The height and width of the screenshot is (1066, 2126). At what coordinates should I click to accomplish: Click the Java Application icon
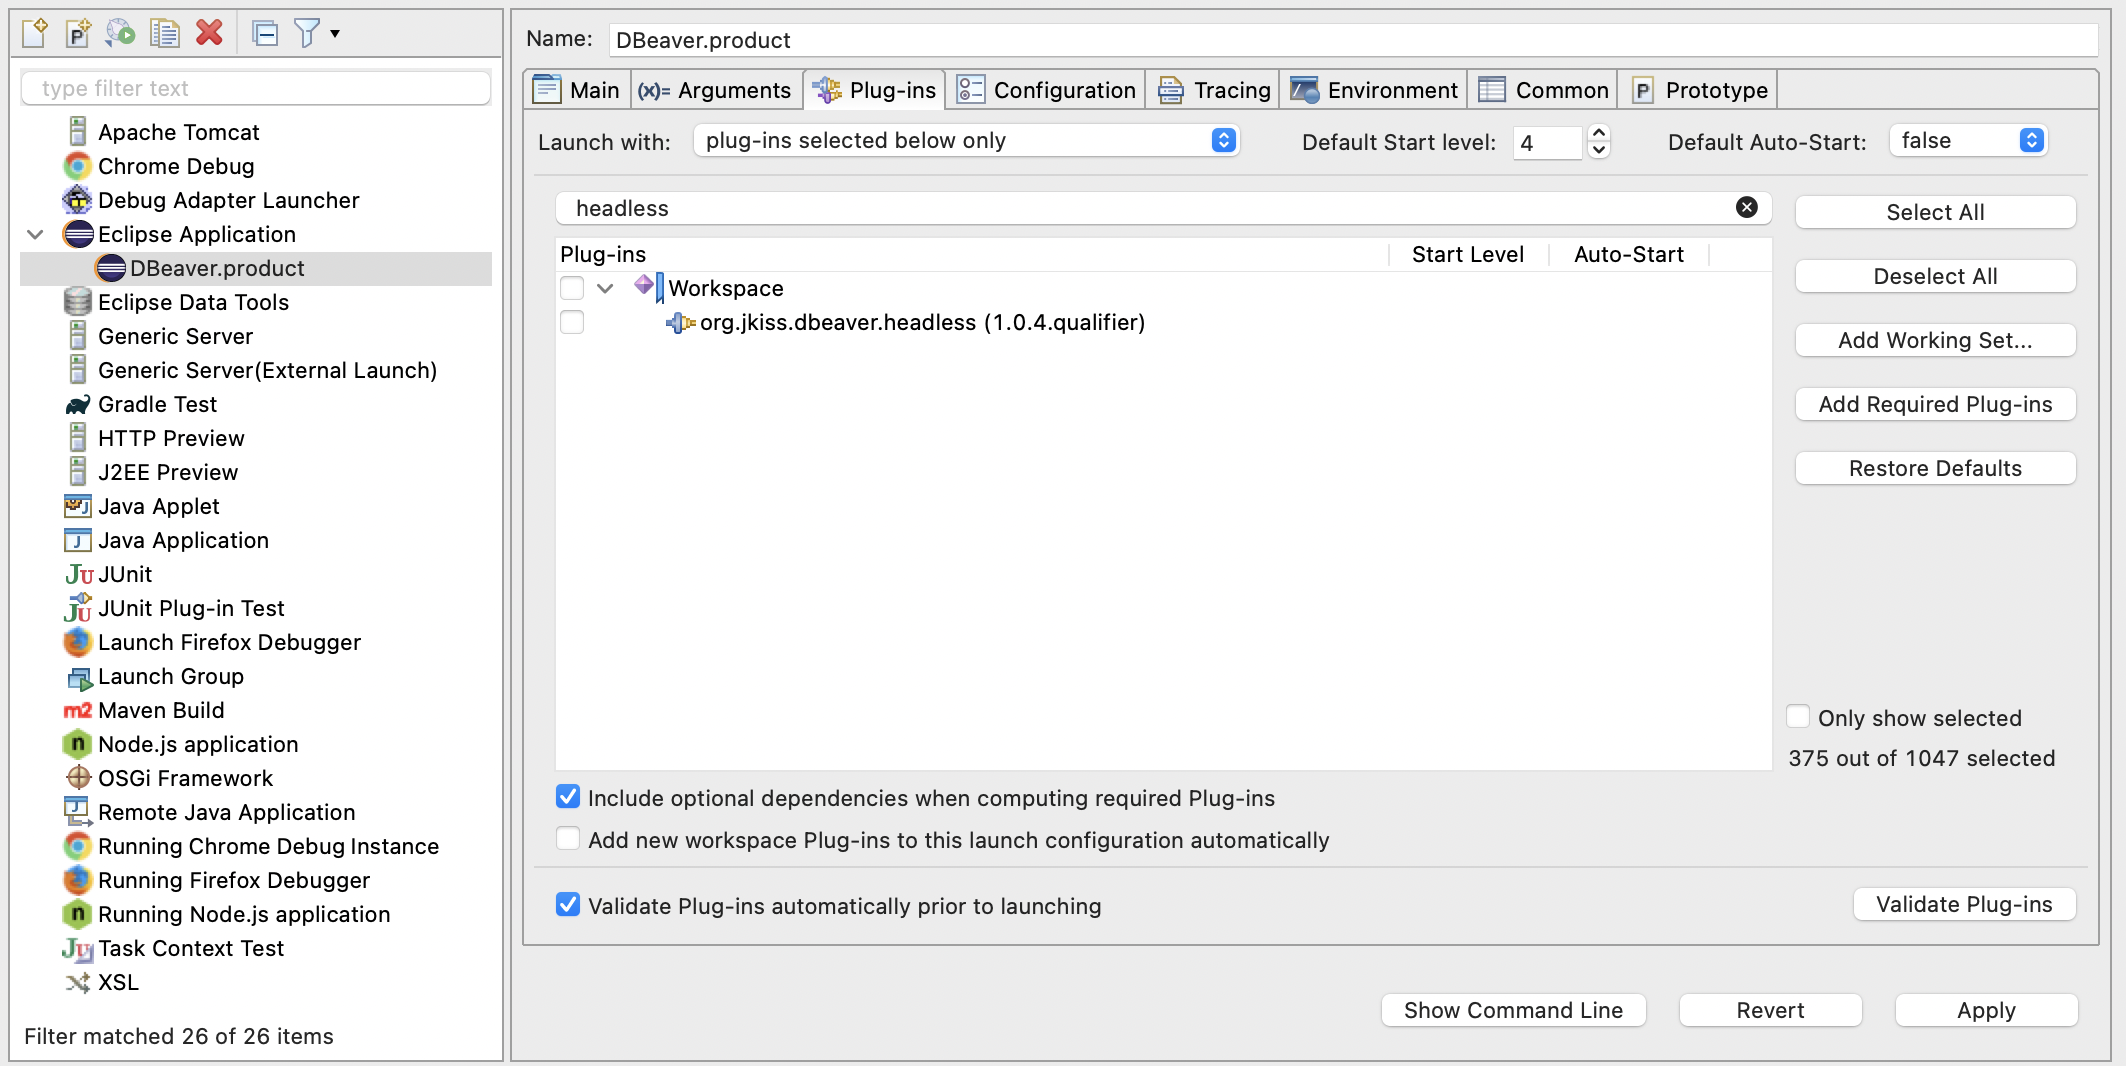tap(78, 540)
